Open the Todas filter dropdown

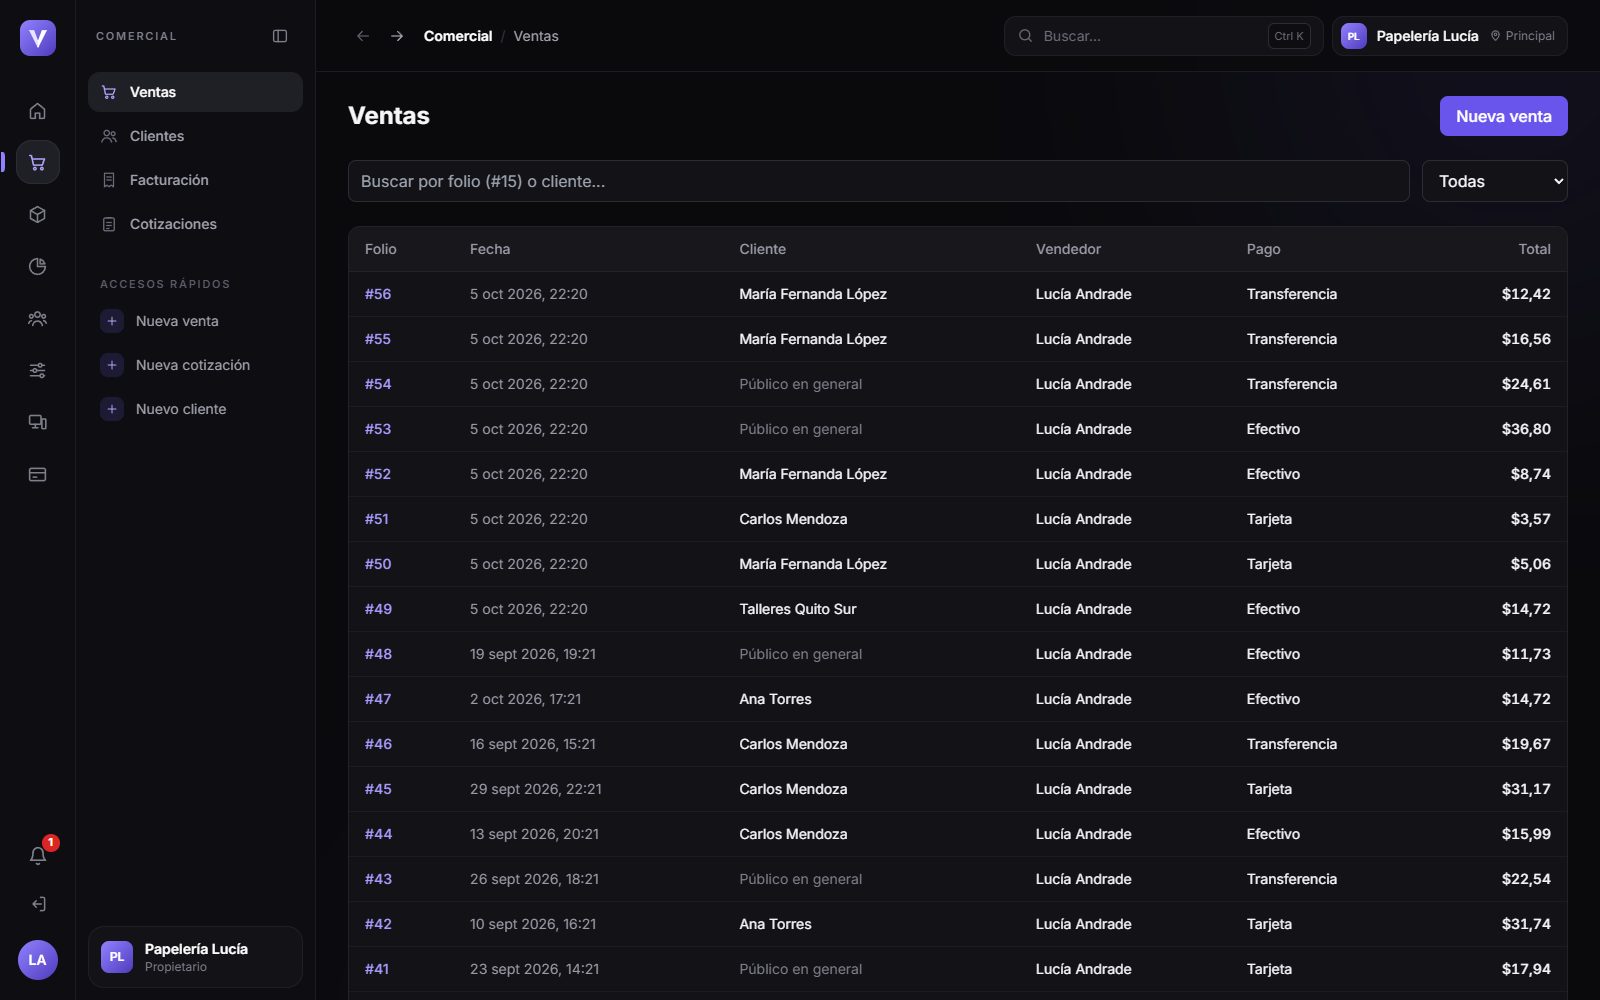click(x=1494, y=181)
